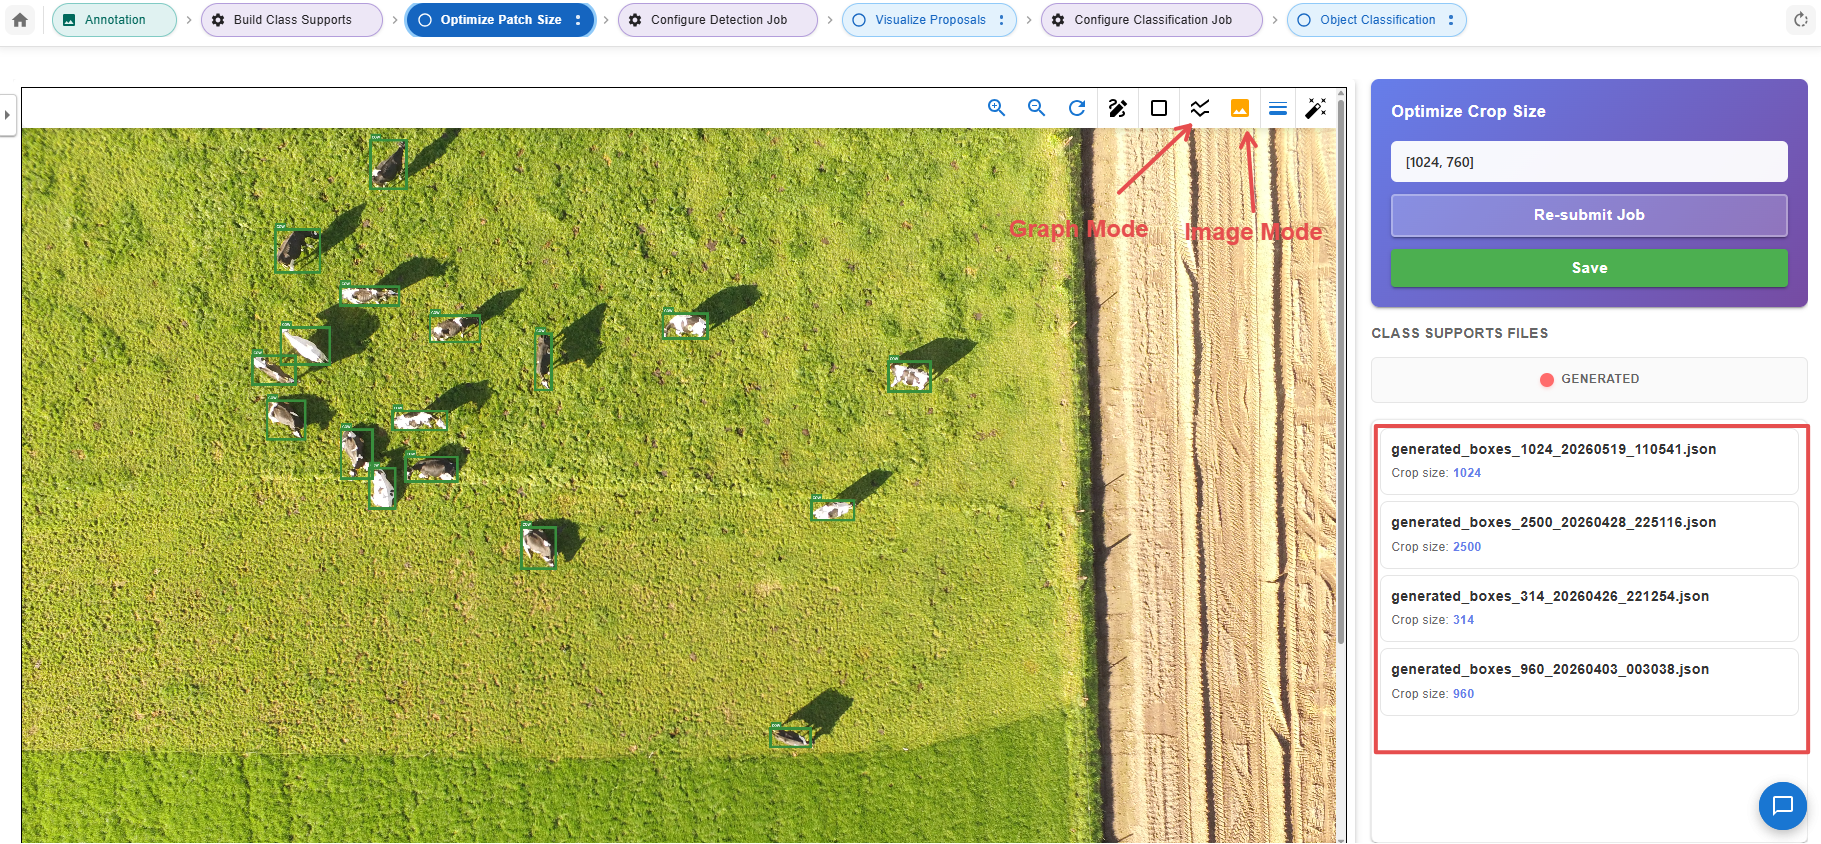Zoom in on the image
The height and width of the screenshot is (844, 1821).
997,108
